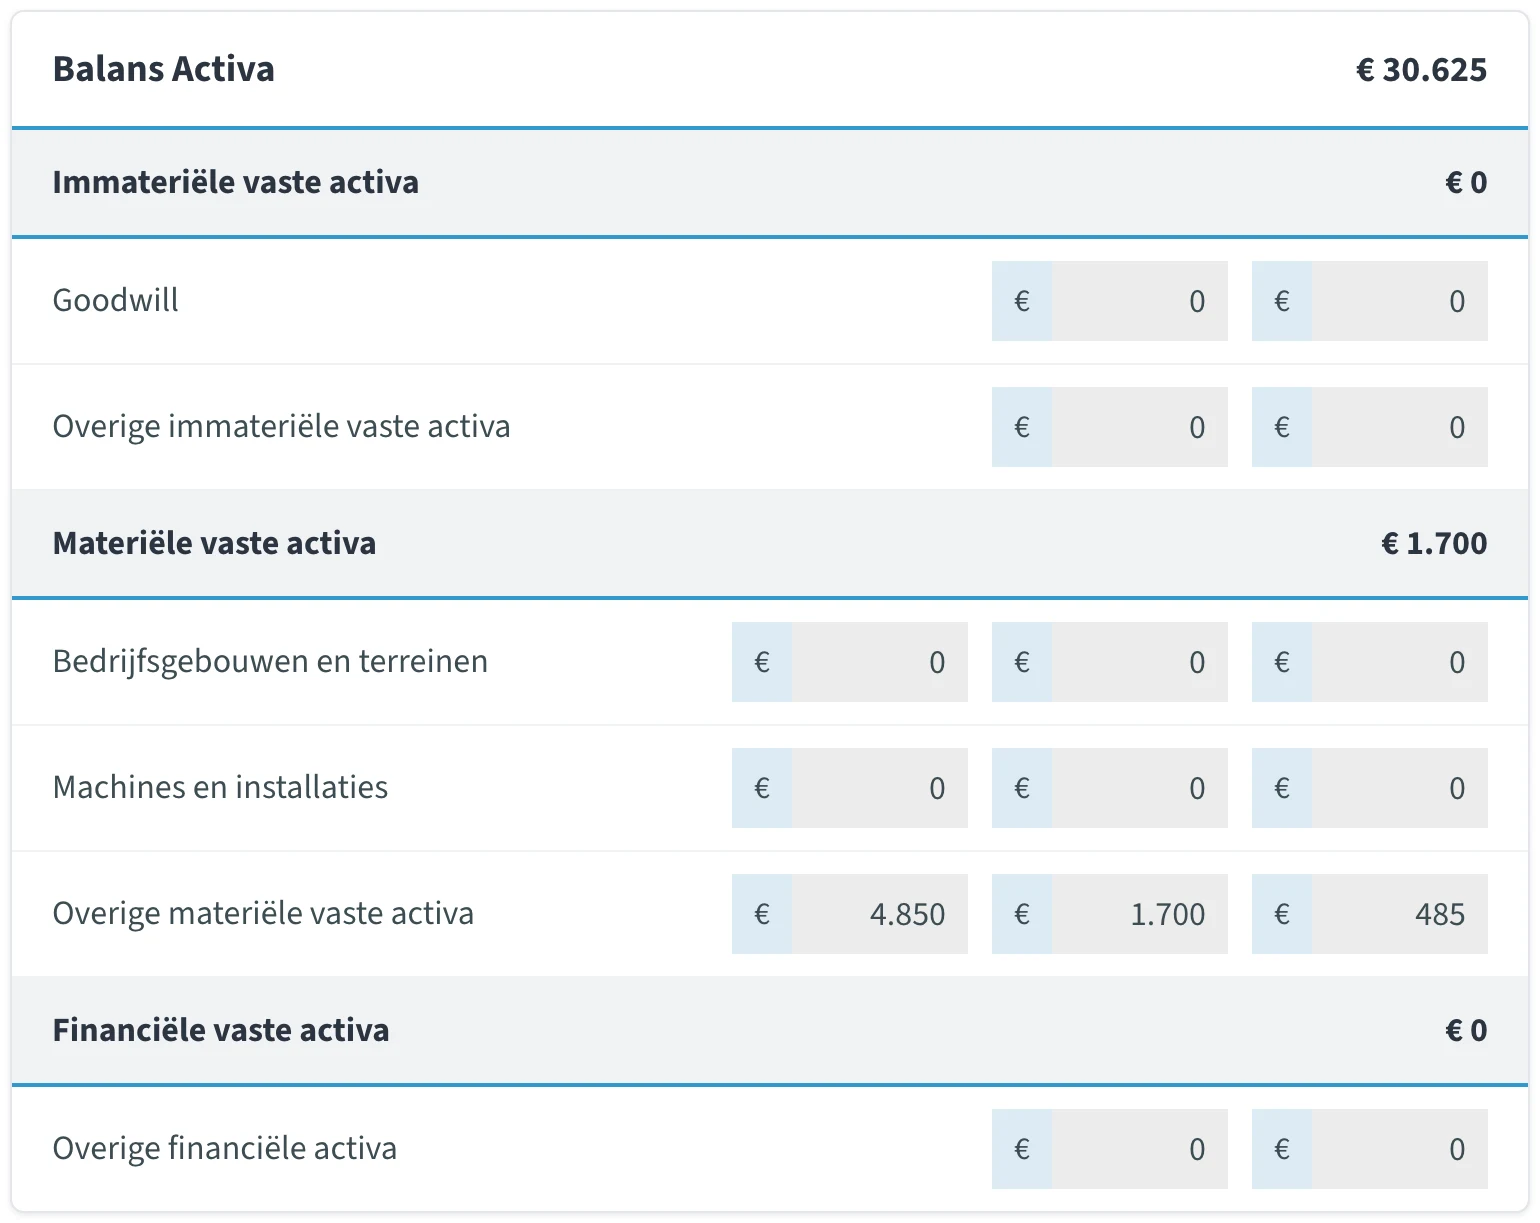Click the Goodwill second amount field
The width and height of the screenshot is (1540, 1223).
(1399, 301)
